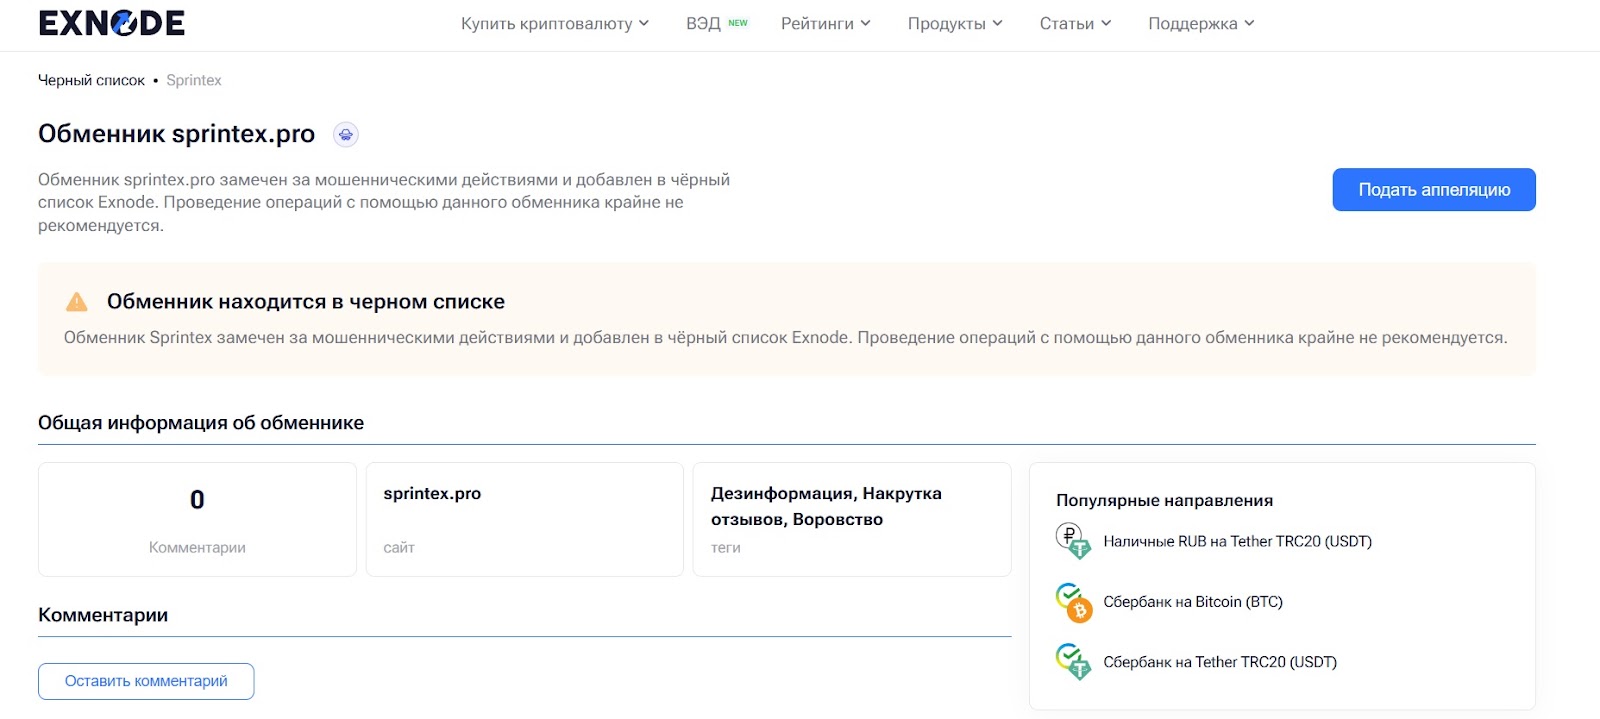Click the RUB to Tether coin icon
1600x719 pixels.
(1073, 541)
